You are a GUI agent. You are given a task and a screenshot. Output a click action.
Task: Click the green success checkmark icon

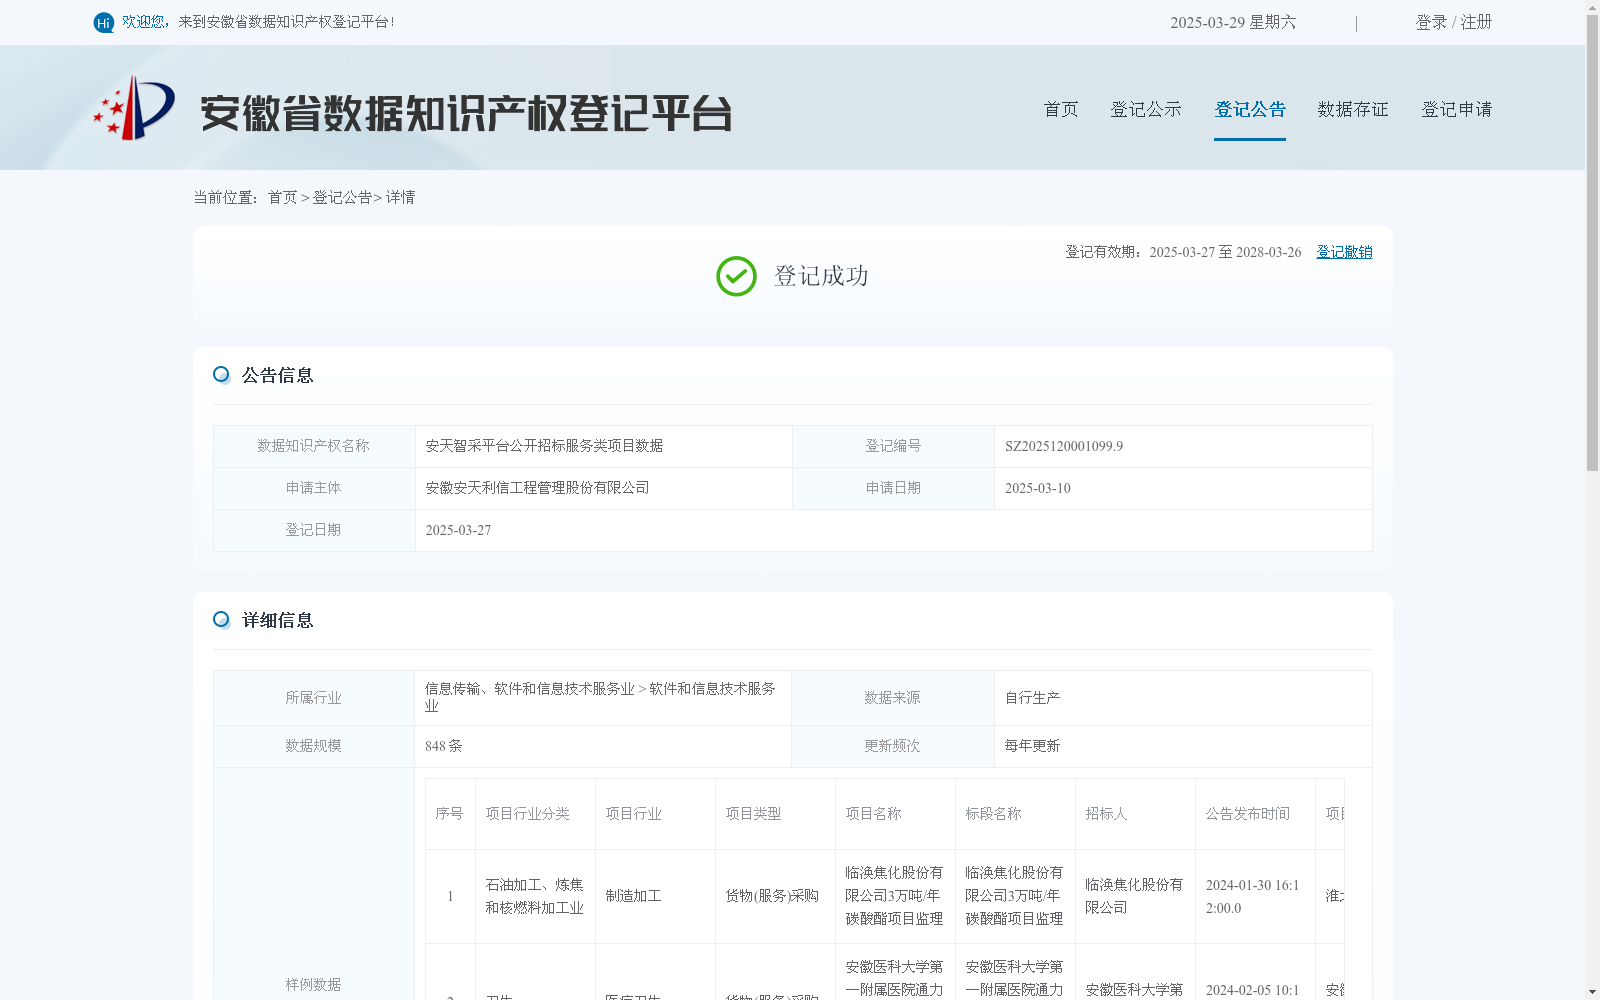(736, 277)
